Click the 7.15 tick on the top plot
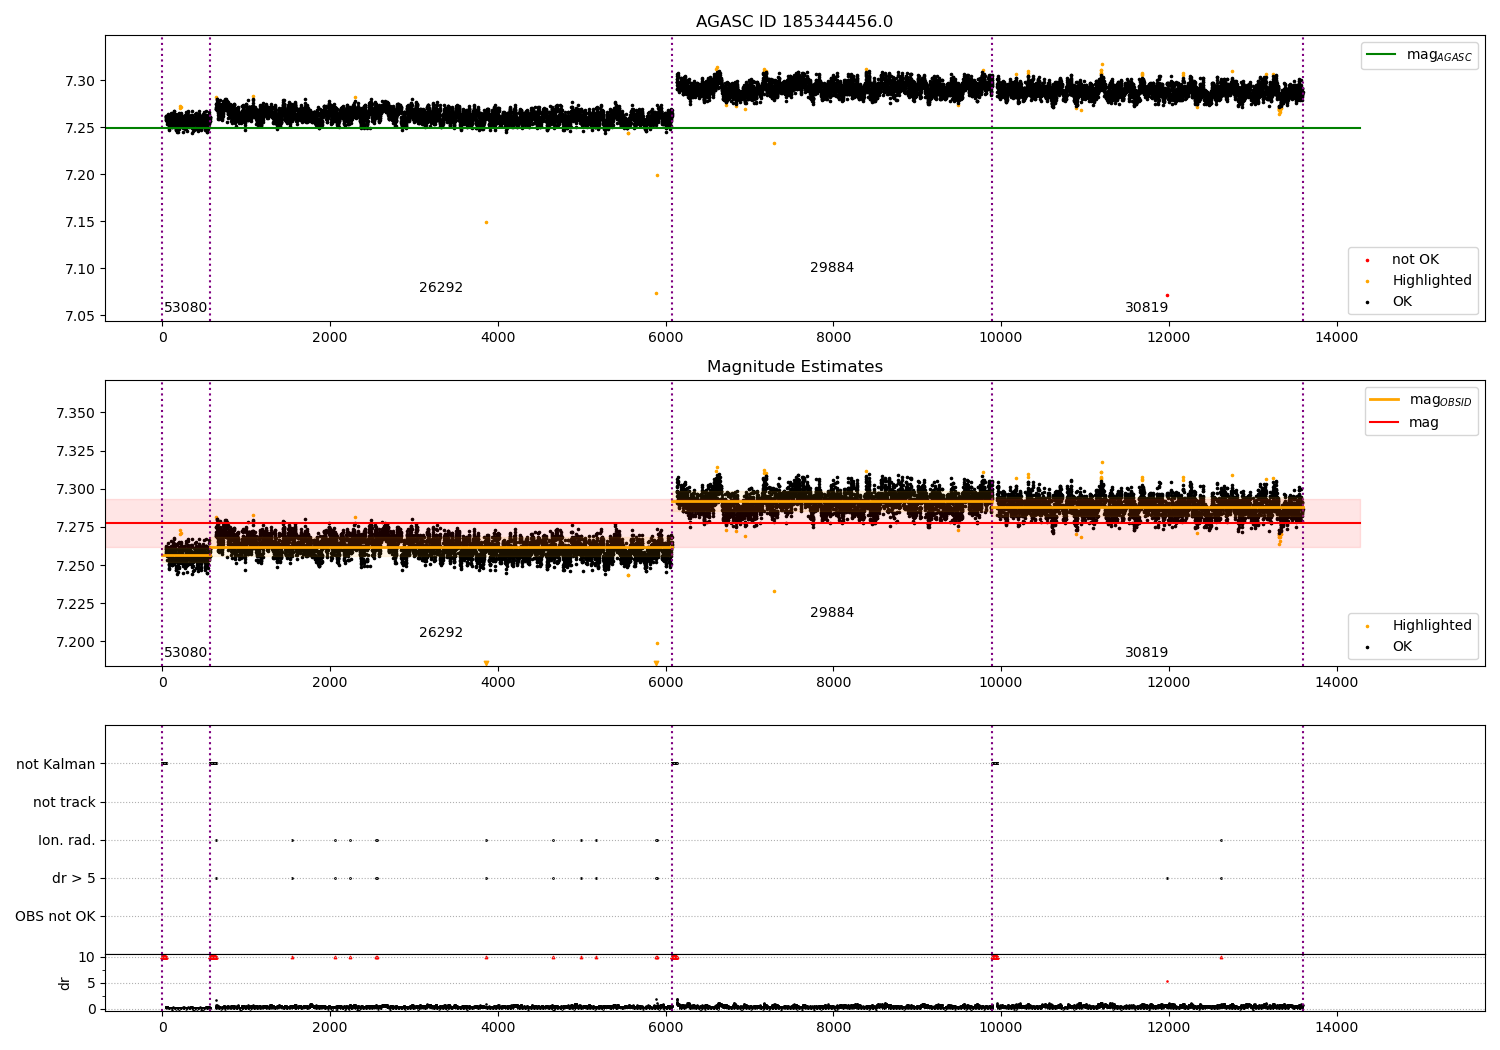This screenshot has height=1050, width=1500. coord(80,222)
